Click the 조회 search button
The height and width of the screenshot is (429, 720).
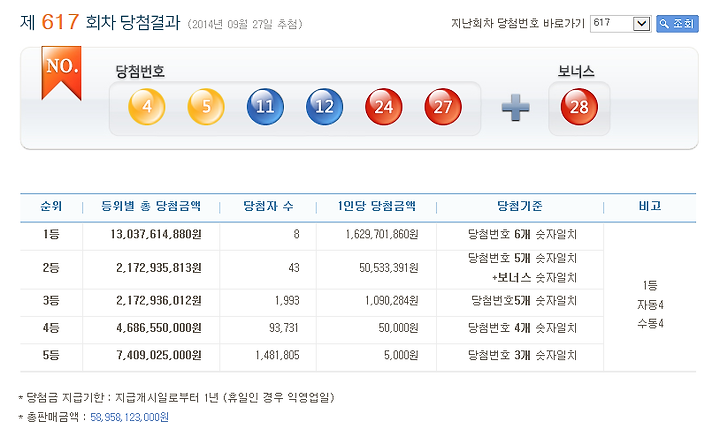[677, 23]
